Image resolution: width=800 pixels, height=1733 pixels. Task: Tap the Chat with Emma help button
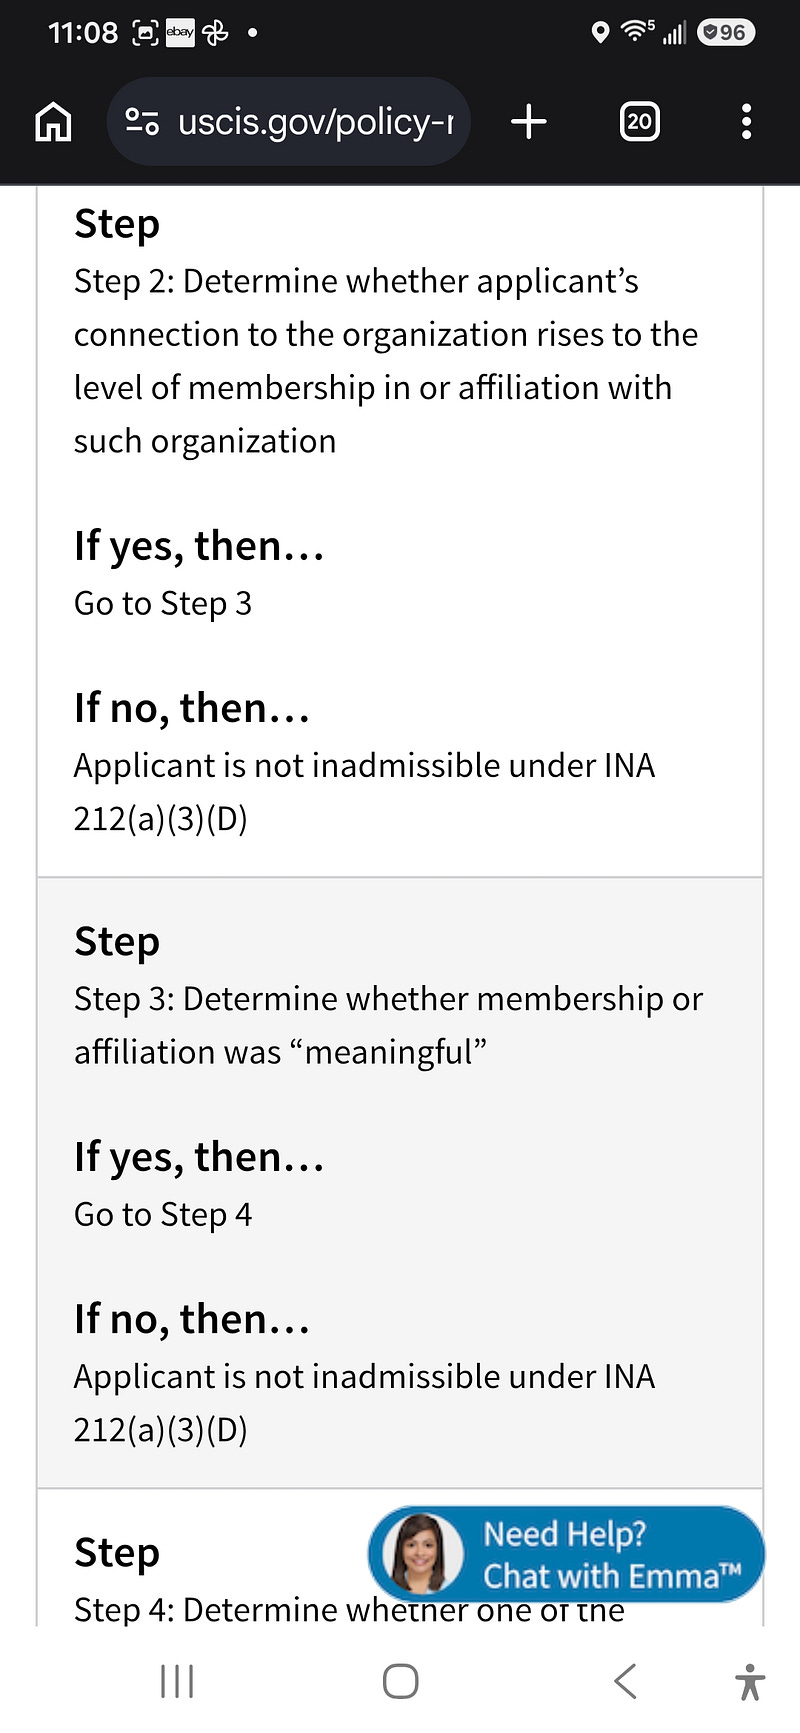(566, 1554)
